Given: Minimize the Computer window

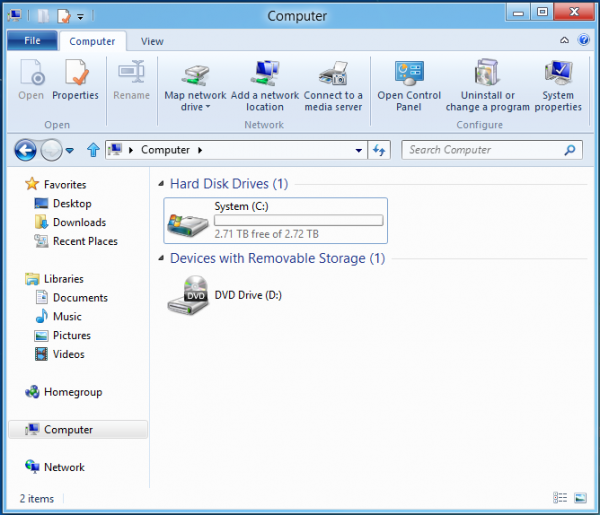Looking at the screenshot, I should pos(518,12).
